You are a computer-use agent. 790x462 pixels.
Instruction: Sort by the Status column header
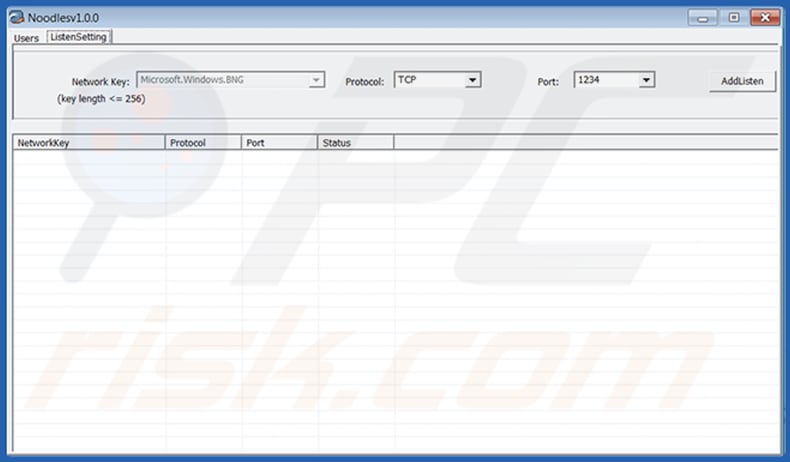(355, 143)
